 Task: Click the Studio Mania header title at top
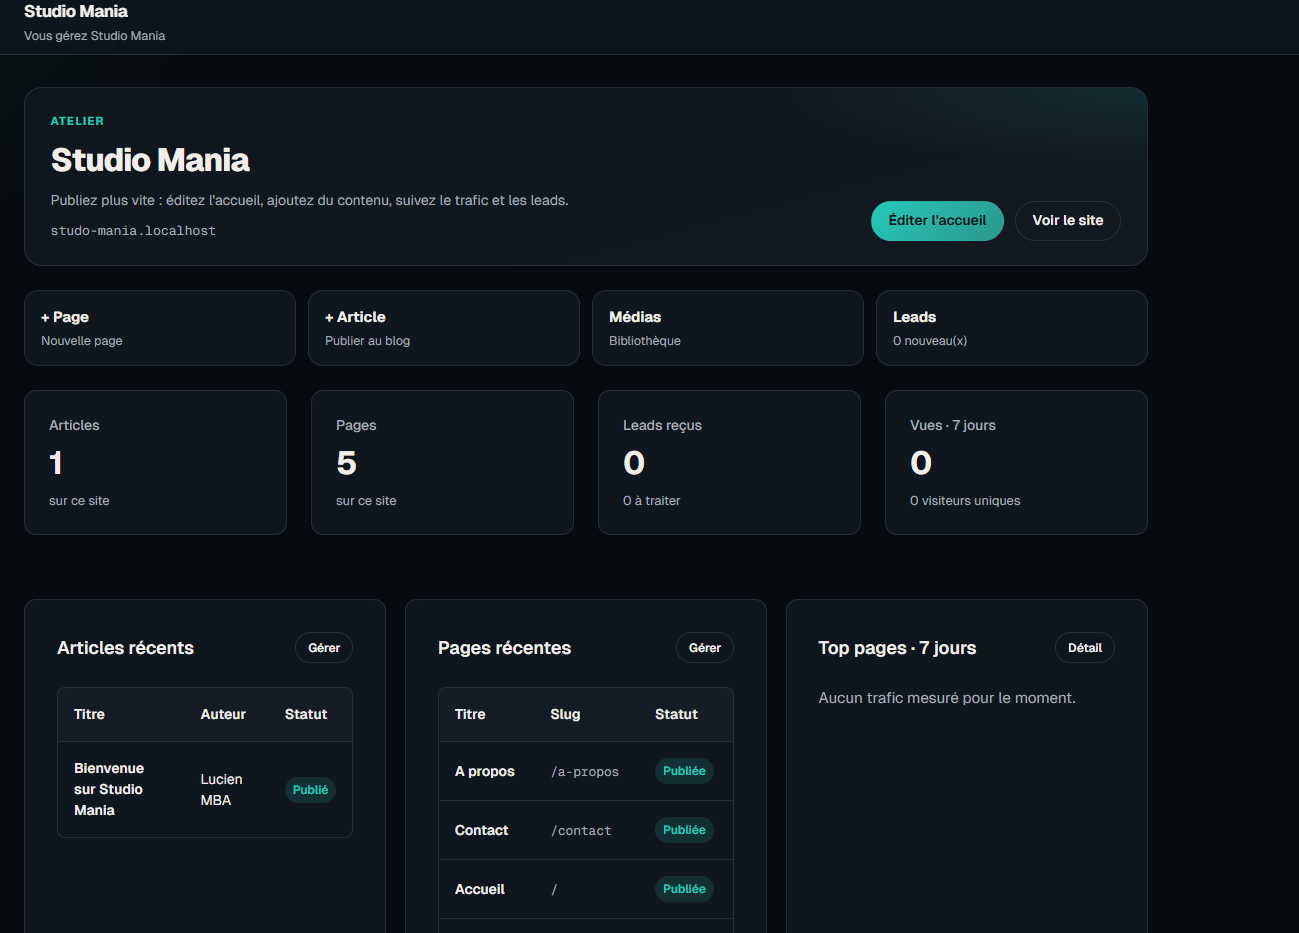pyautogui.click(x=76, y=11)
